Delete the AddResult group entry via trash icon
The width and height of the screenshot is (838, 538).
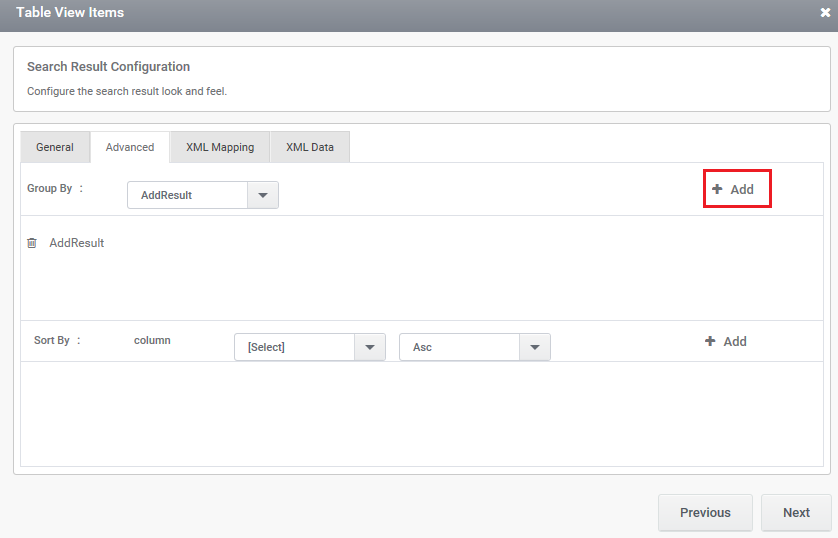pyautogui.click(x=32, y=243)
